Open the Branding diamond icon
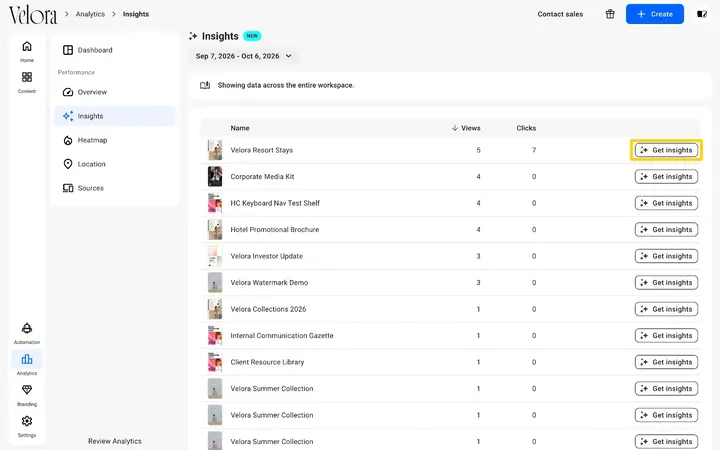This screenshot has width=720, height=450. [x=27, y=390]
